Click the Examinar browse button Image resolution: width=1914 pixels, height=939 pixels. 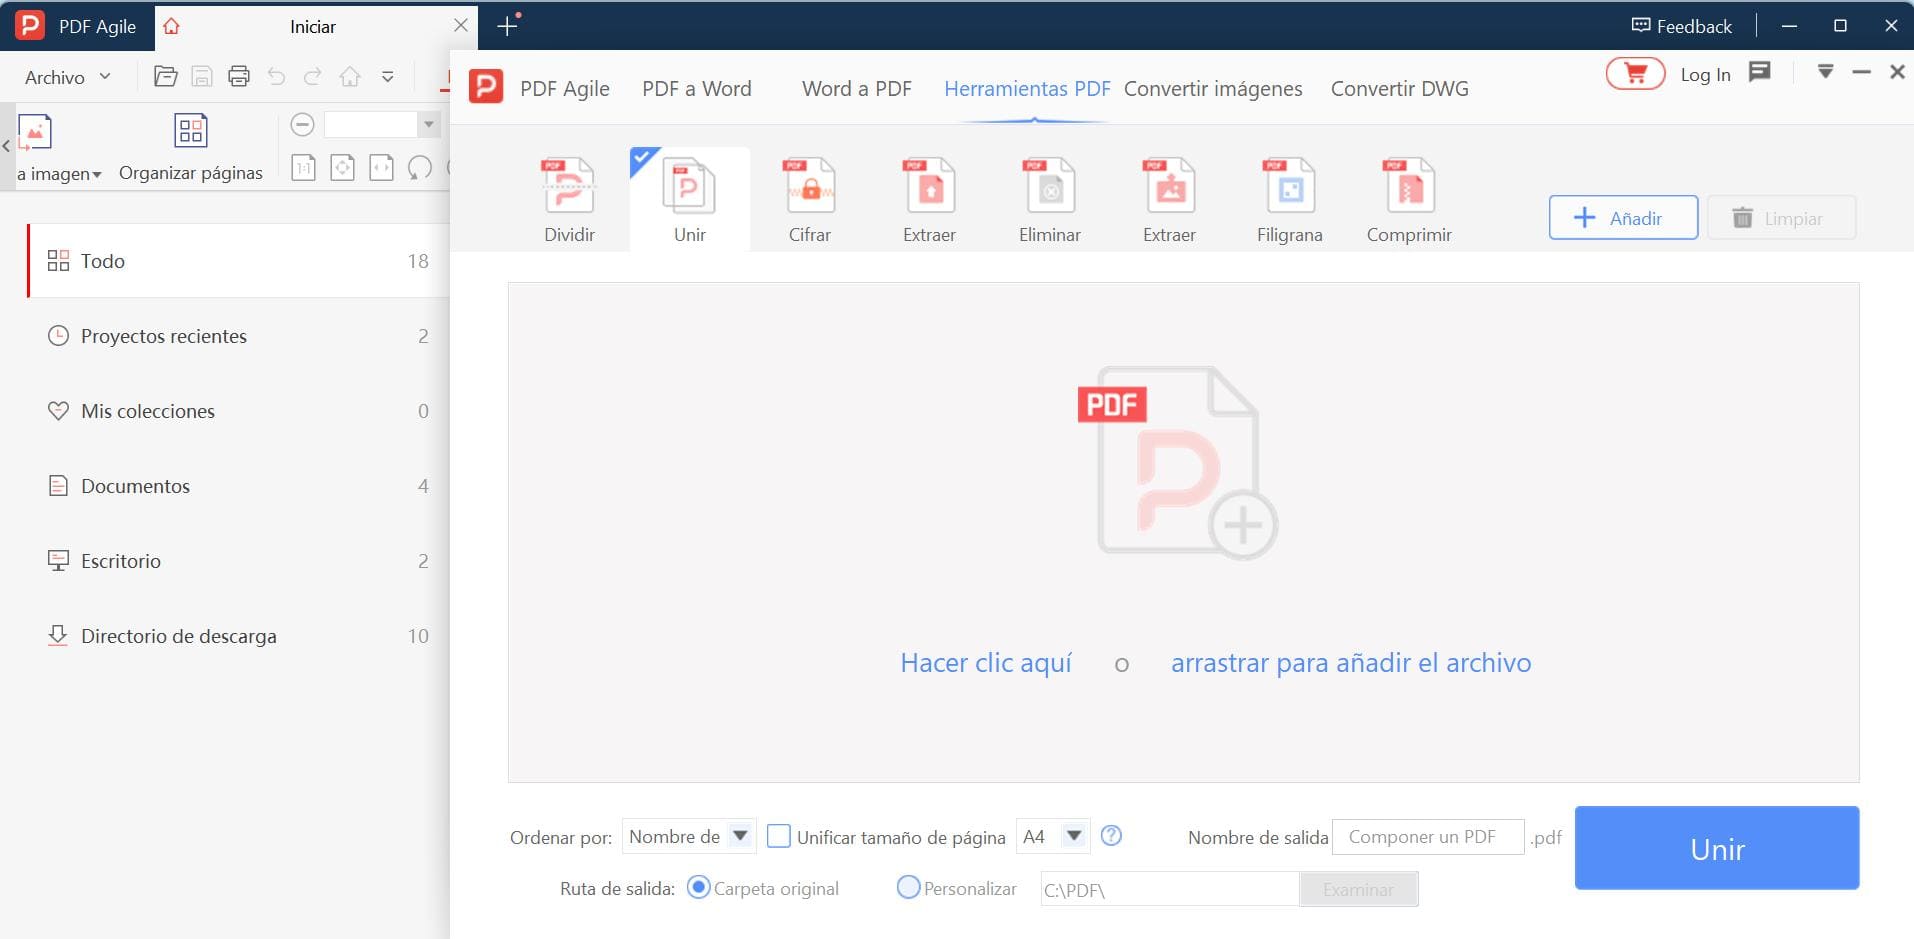1358,889
